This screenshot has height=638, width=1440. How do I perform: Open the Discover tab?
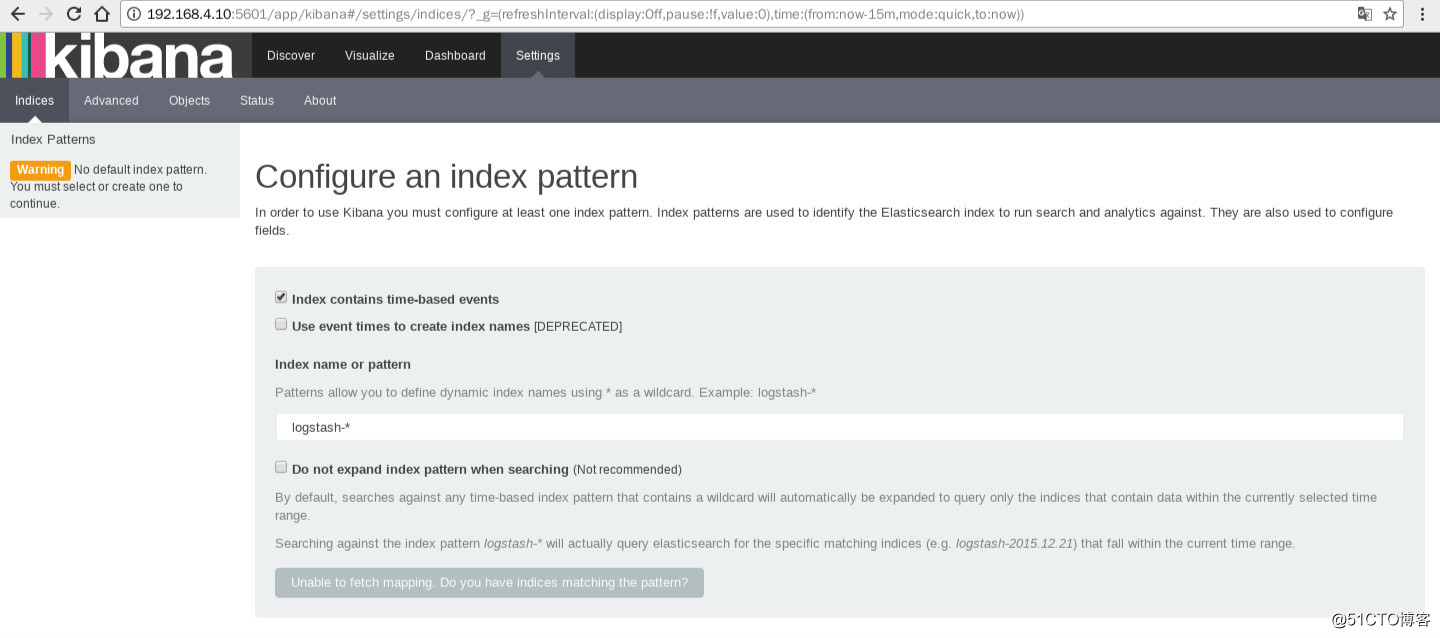coord(291,55)
